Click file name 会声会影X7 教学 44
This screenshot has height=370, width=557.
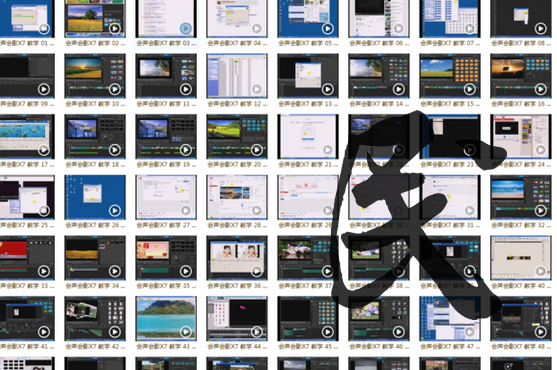click(x=237, y=347)
